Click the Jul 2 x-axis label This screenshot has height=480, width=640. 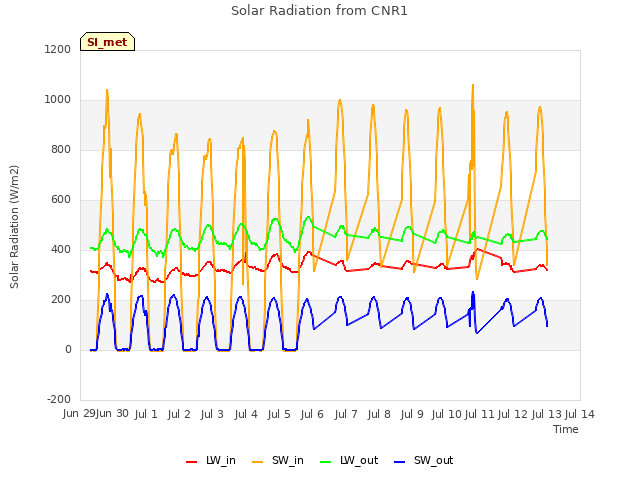coord(179,414)
